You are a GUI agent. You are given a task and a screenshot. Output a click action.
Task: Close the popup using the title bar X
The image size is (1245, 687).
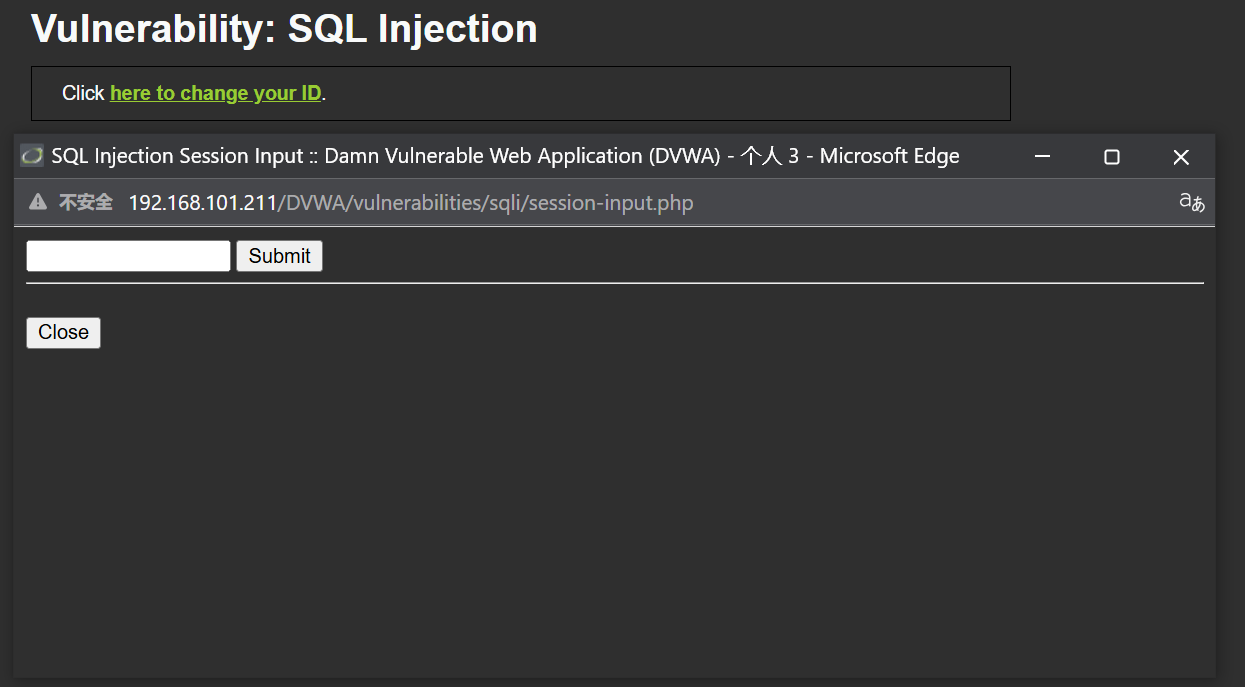1181,157
